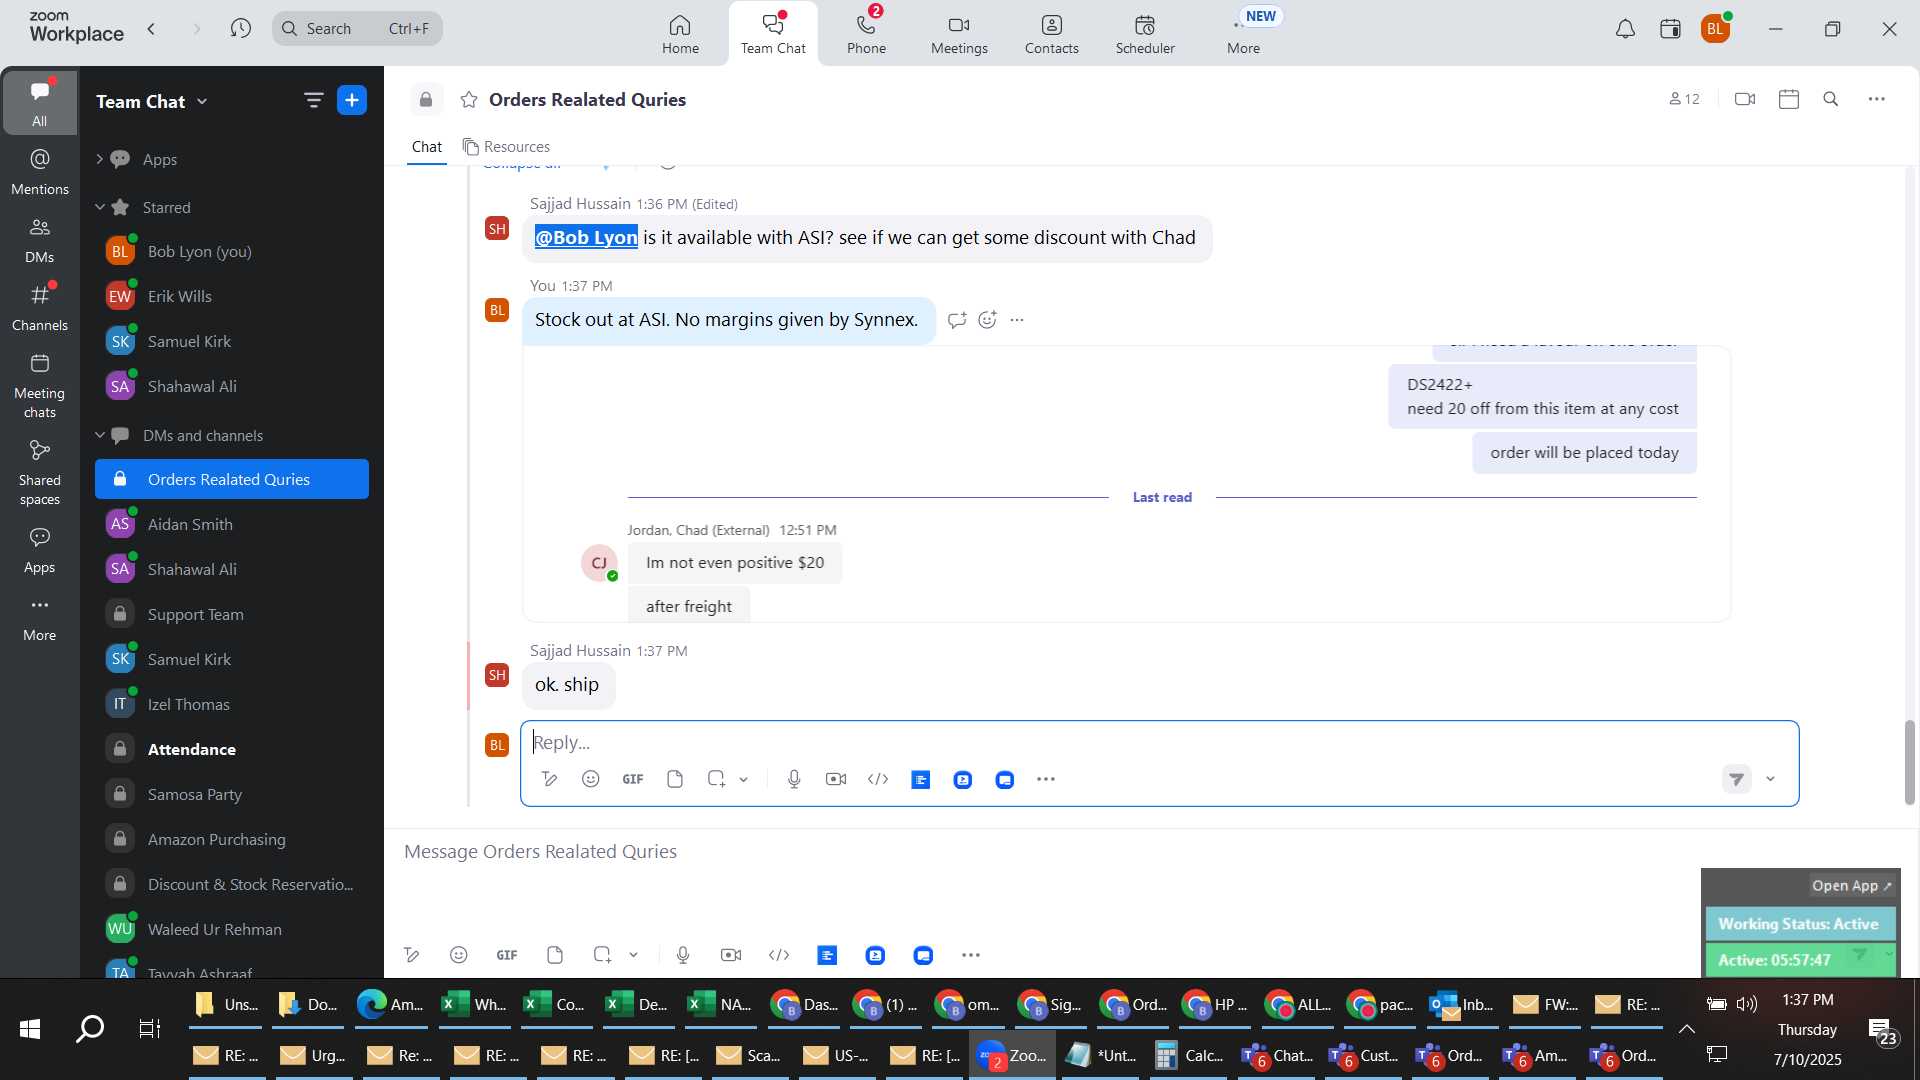The image size is (1920, 1080).
Task: Switch to the Home tab
Action: point(680,34)
